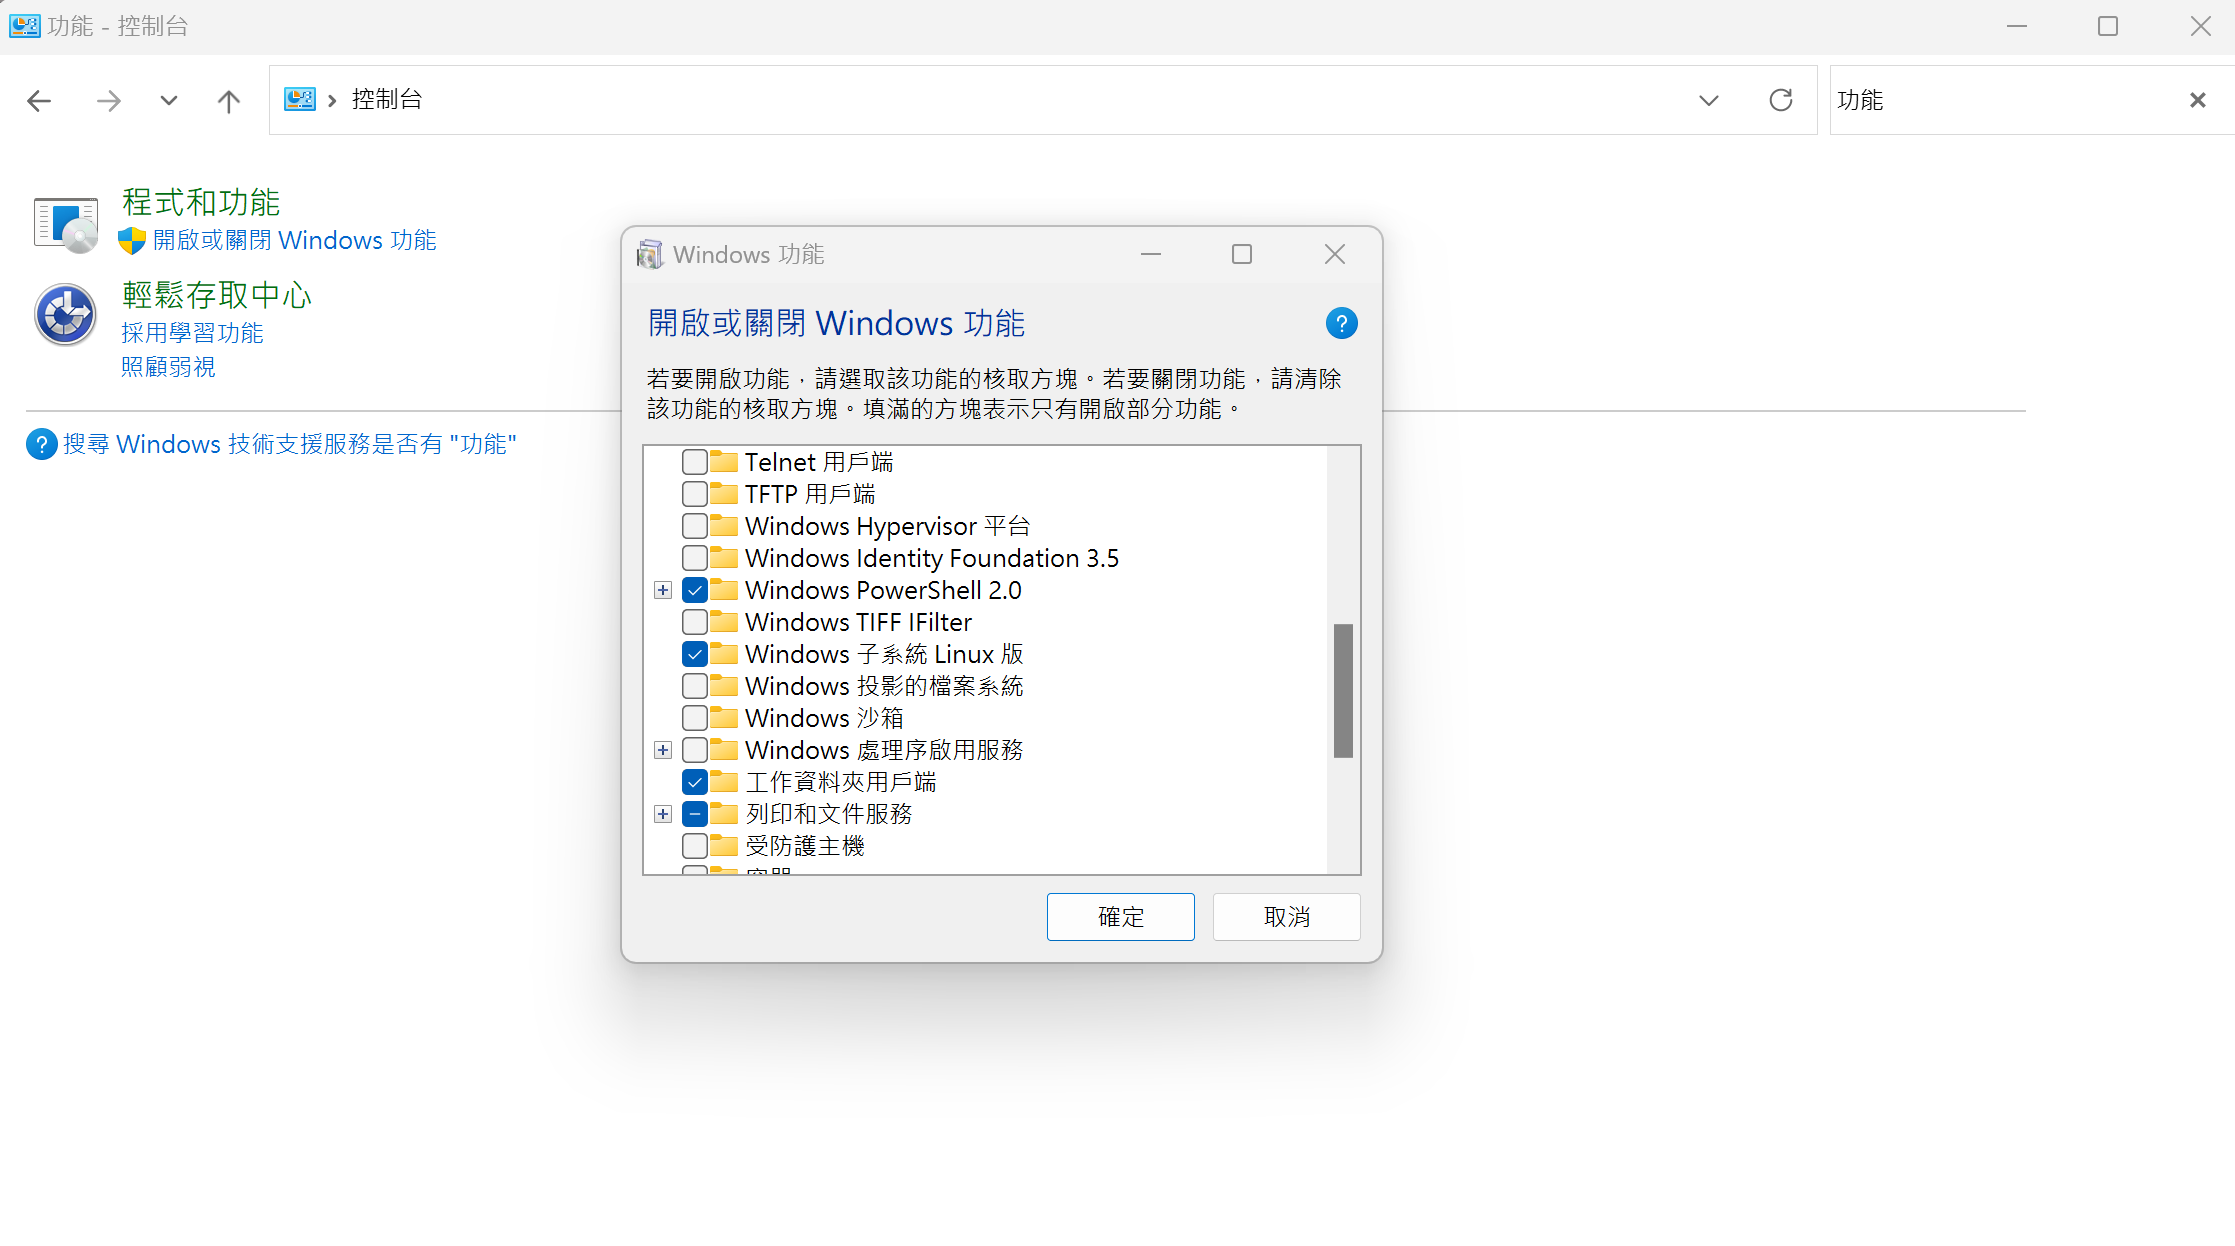Click the Up one level arrow

pos(228,100)
